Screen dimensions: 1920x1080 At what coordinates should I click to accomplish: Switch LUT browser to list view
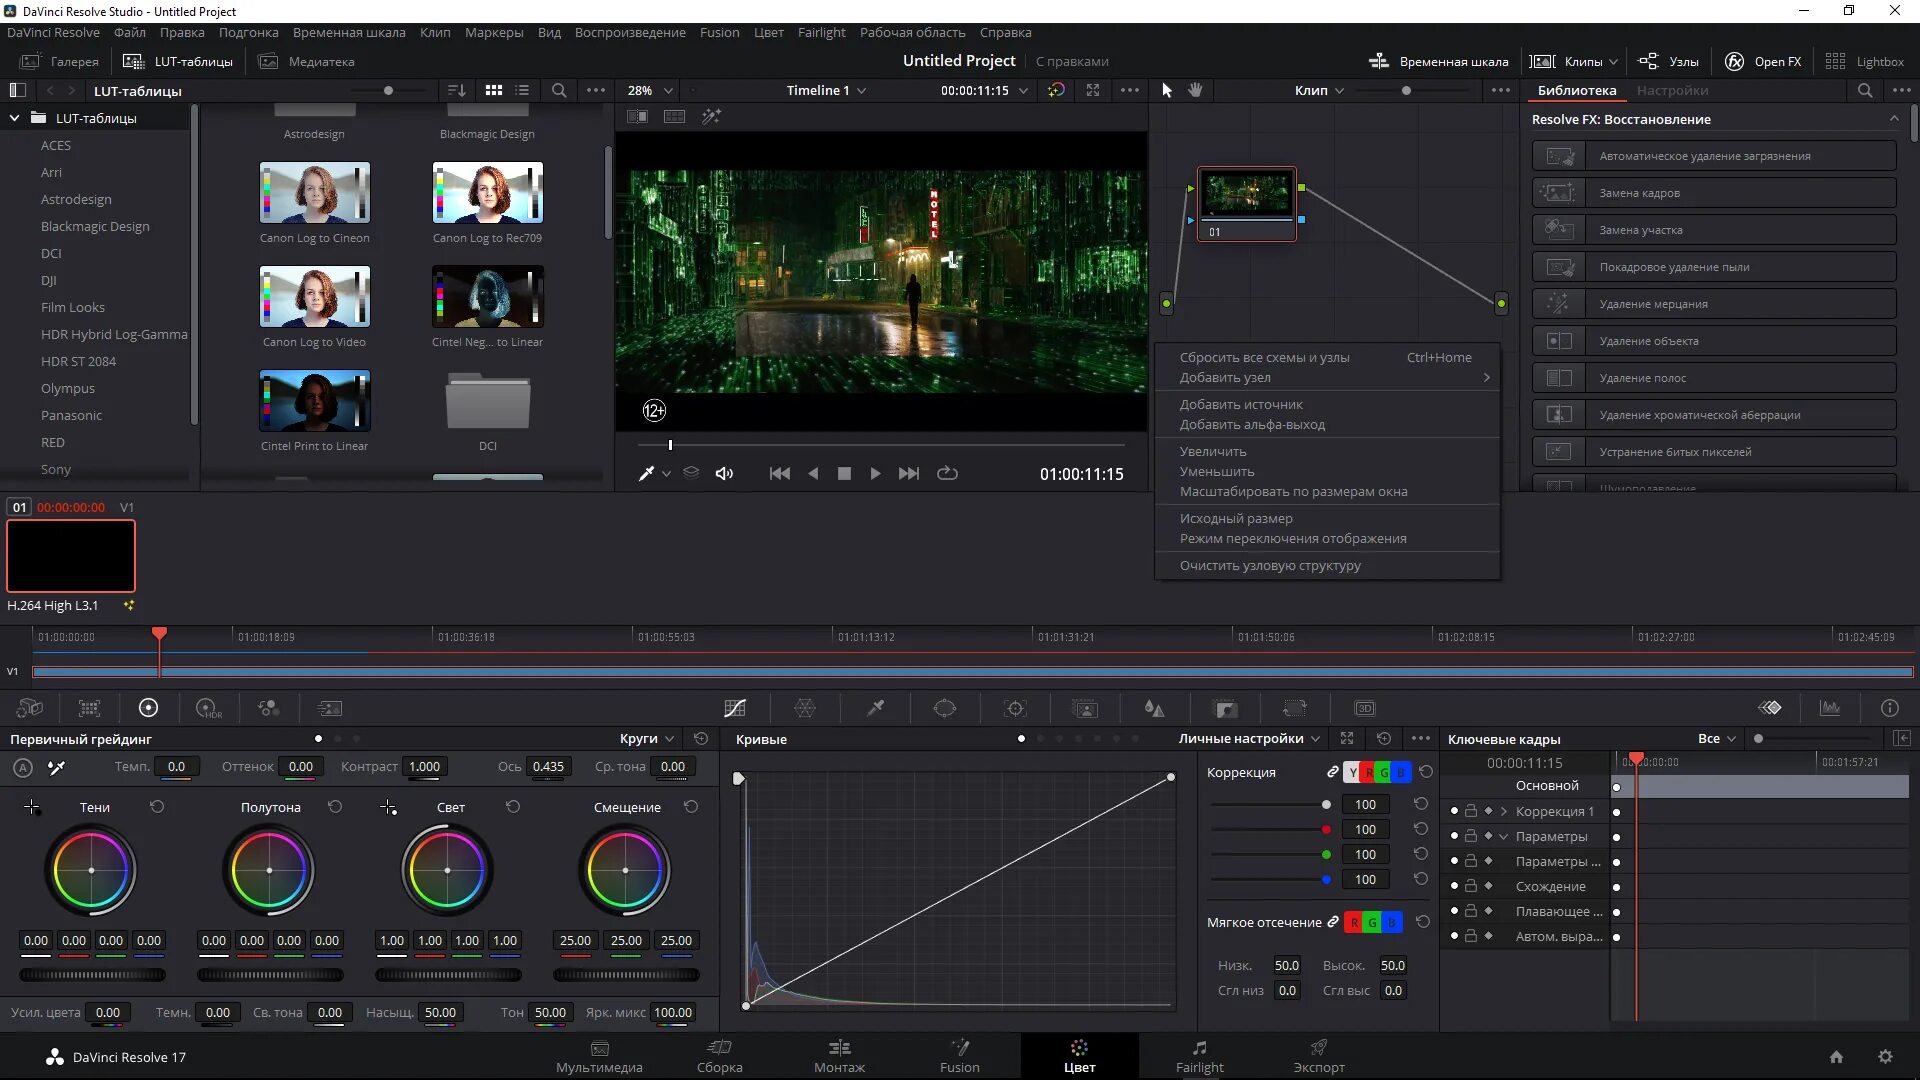point(522,90)
